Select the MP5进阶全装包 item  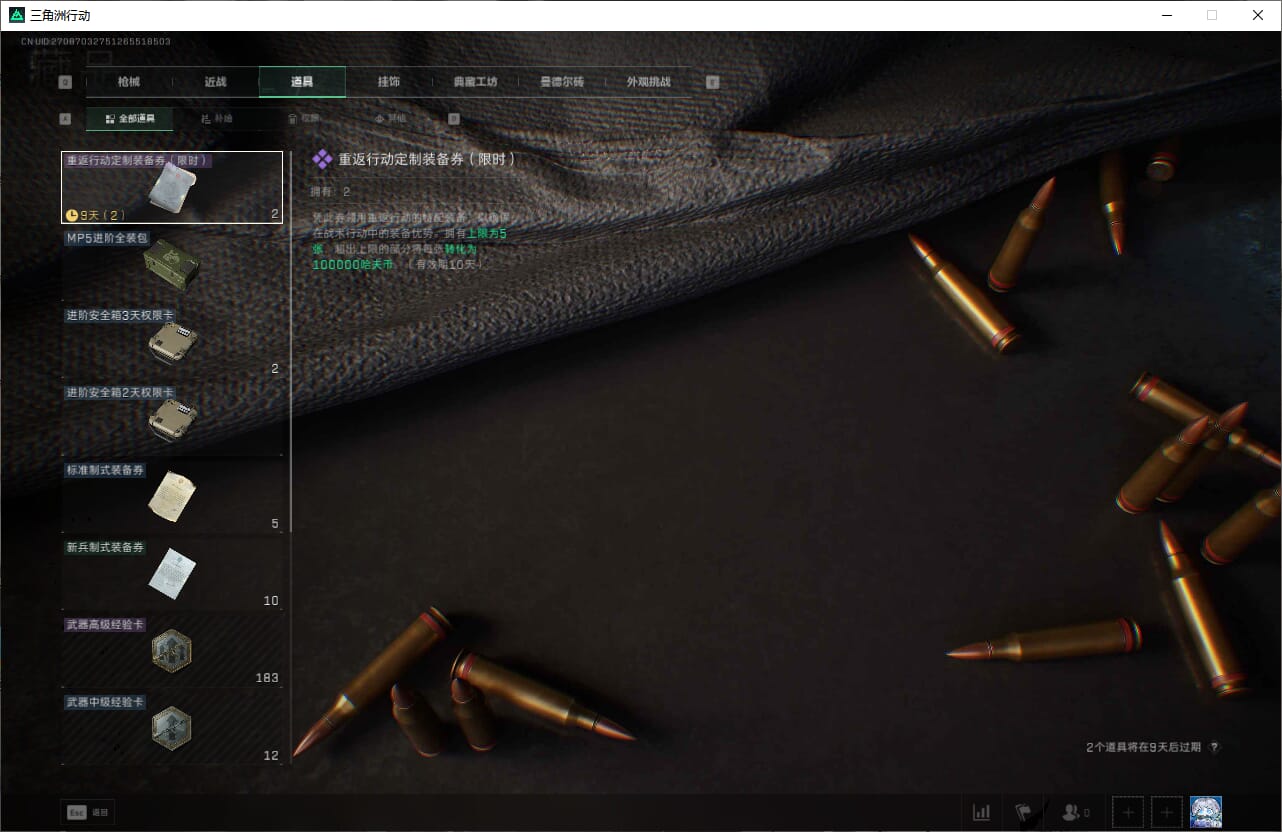click(172, 265)
